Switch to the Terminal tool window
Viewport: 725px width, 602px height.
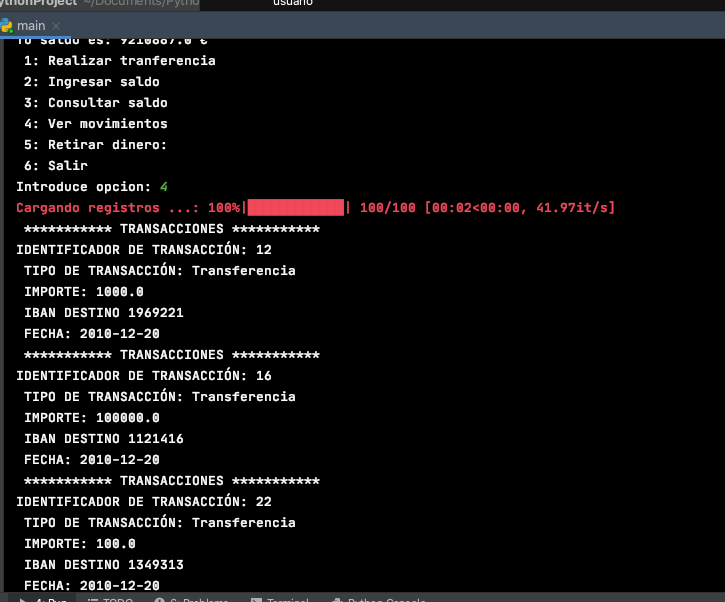[285, 600]
